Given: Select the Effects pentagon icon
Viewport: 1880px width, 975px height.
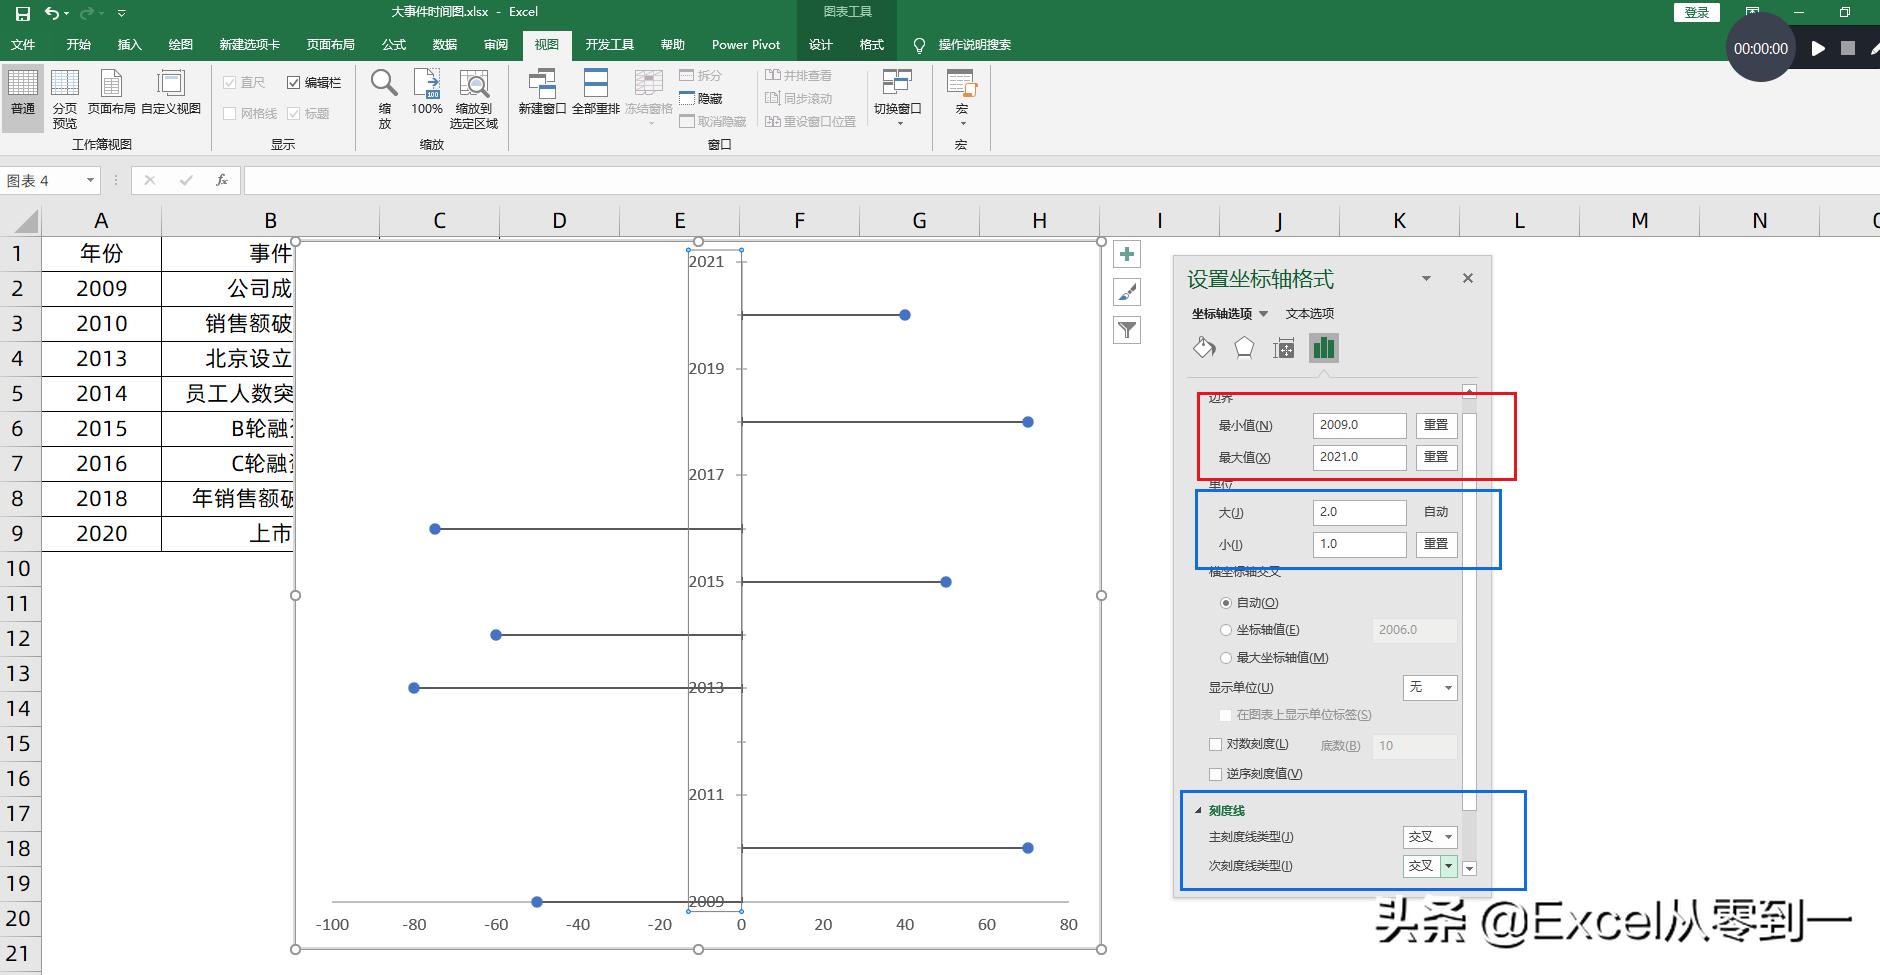Looking at the screenshot, I should pos(1244,348).
